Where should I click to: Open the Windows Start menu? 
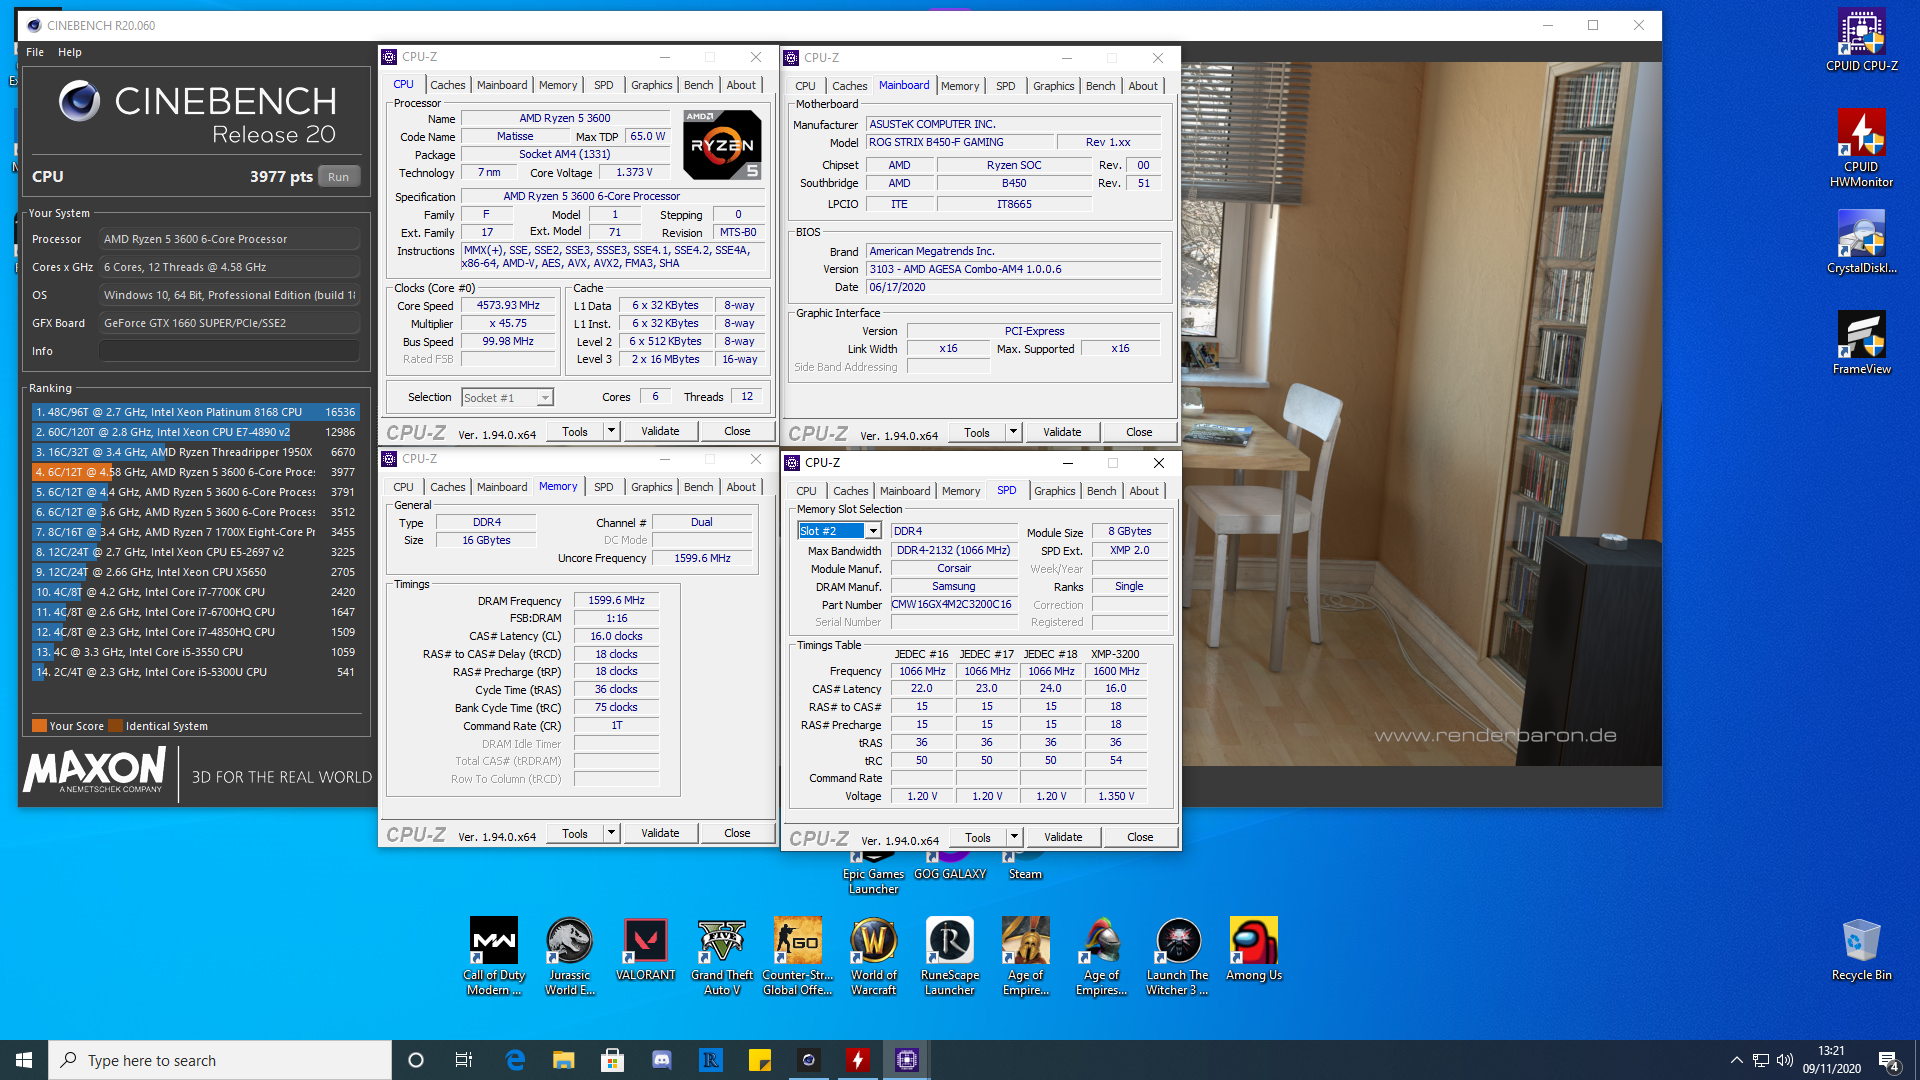click(24, 1060)
